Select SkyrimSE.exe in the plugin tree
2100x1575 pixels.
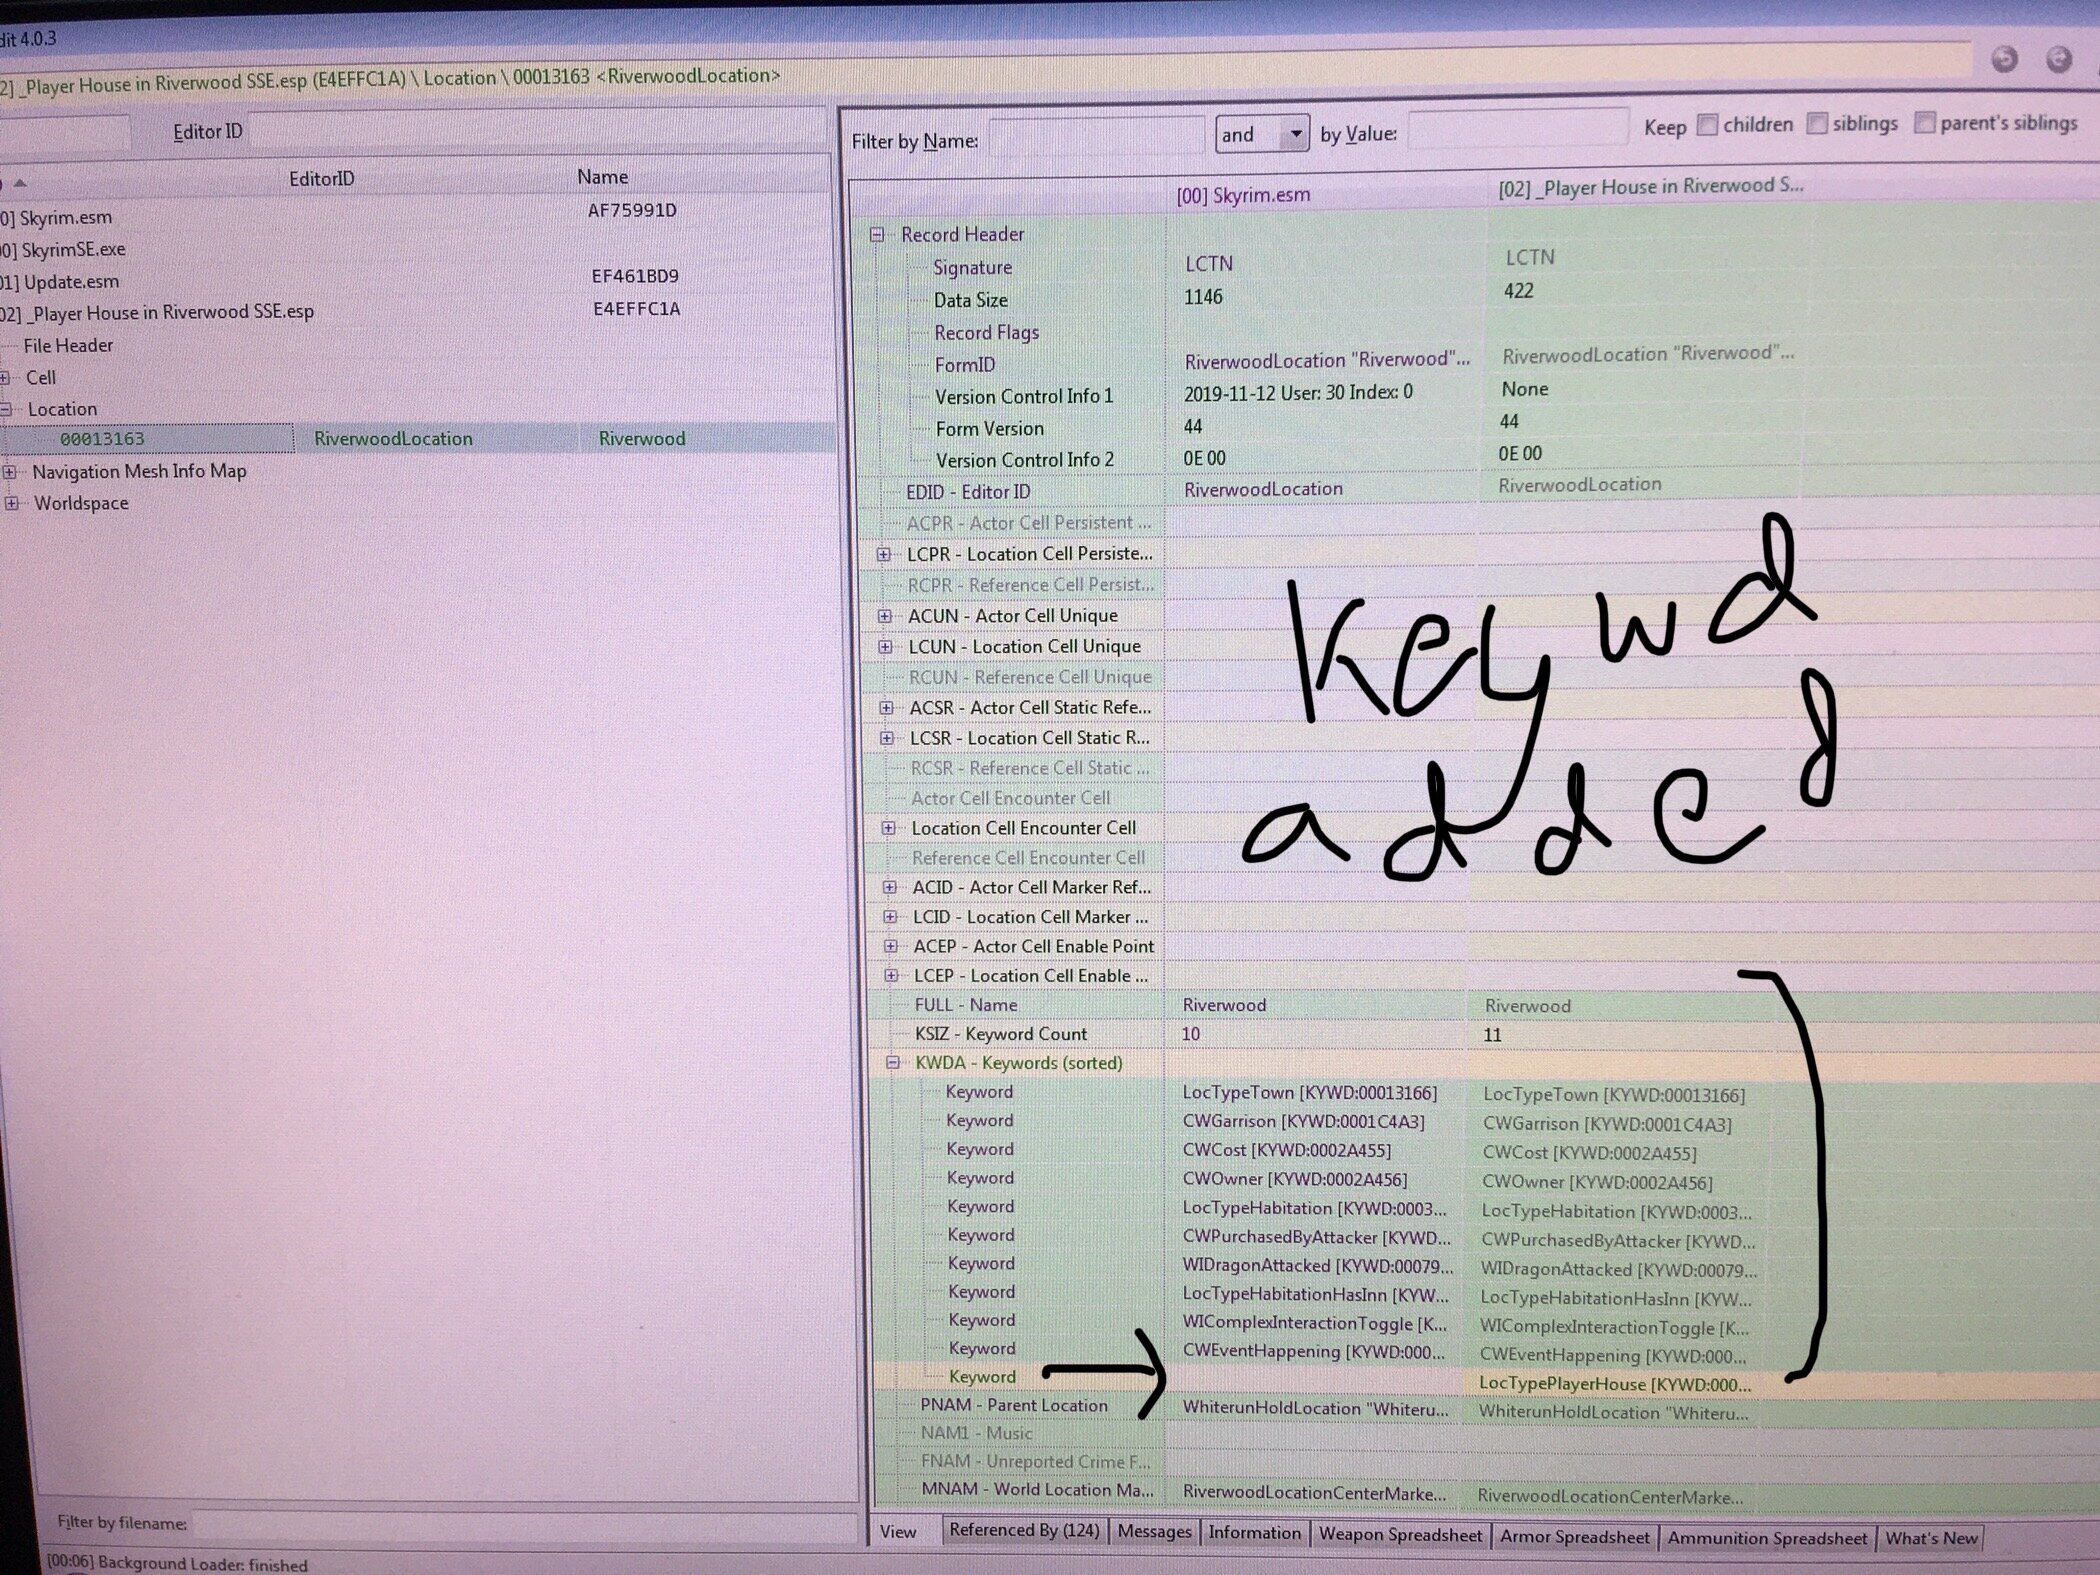click(x=73, y=250)
